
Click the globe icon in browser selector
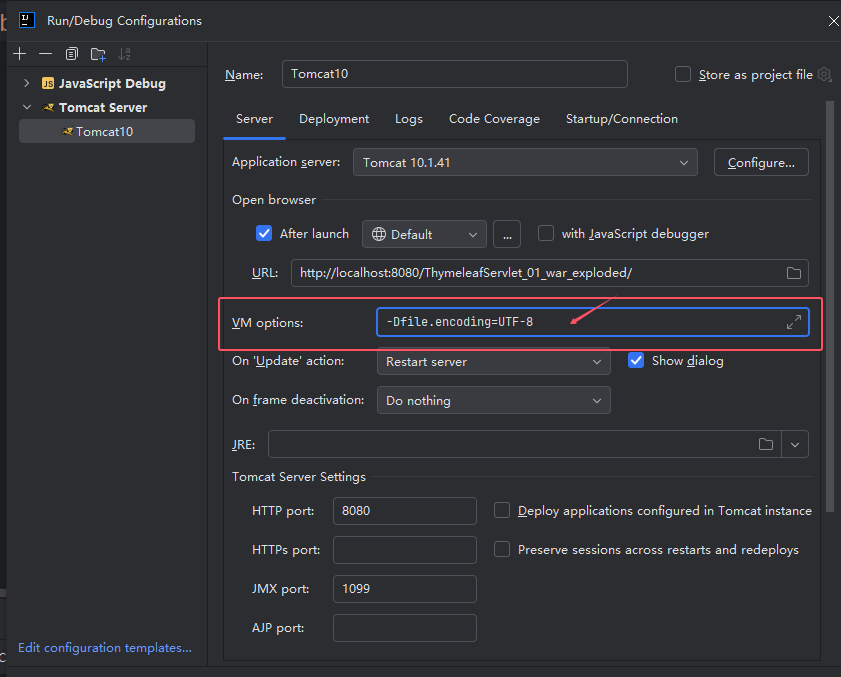click(x=379, y=234)
